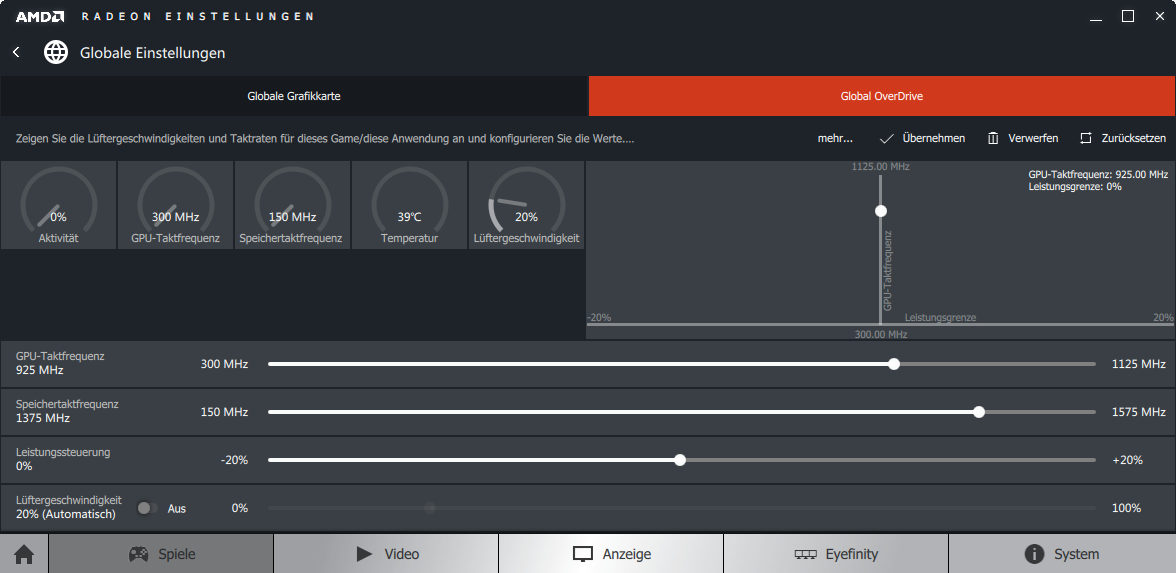Screen dimensions: 1176x573
Task: Click the Lüftergeschwindigkeit gauge showing 20%
Action: (x=526, y=205)
